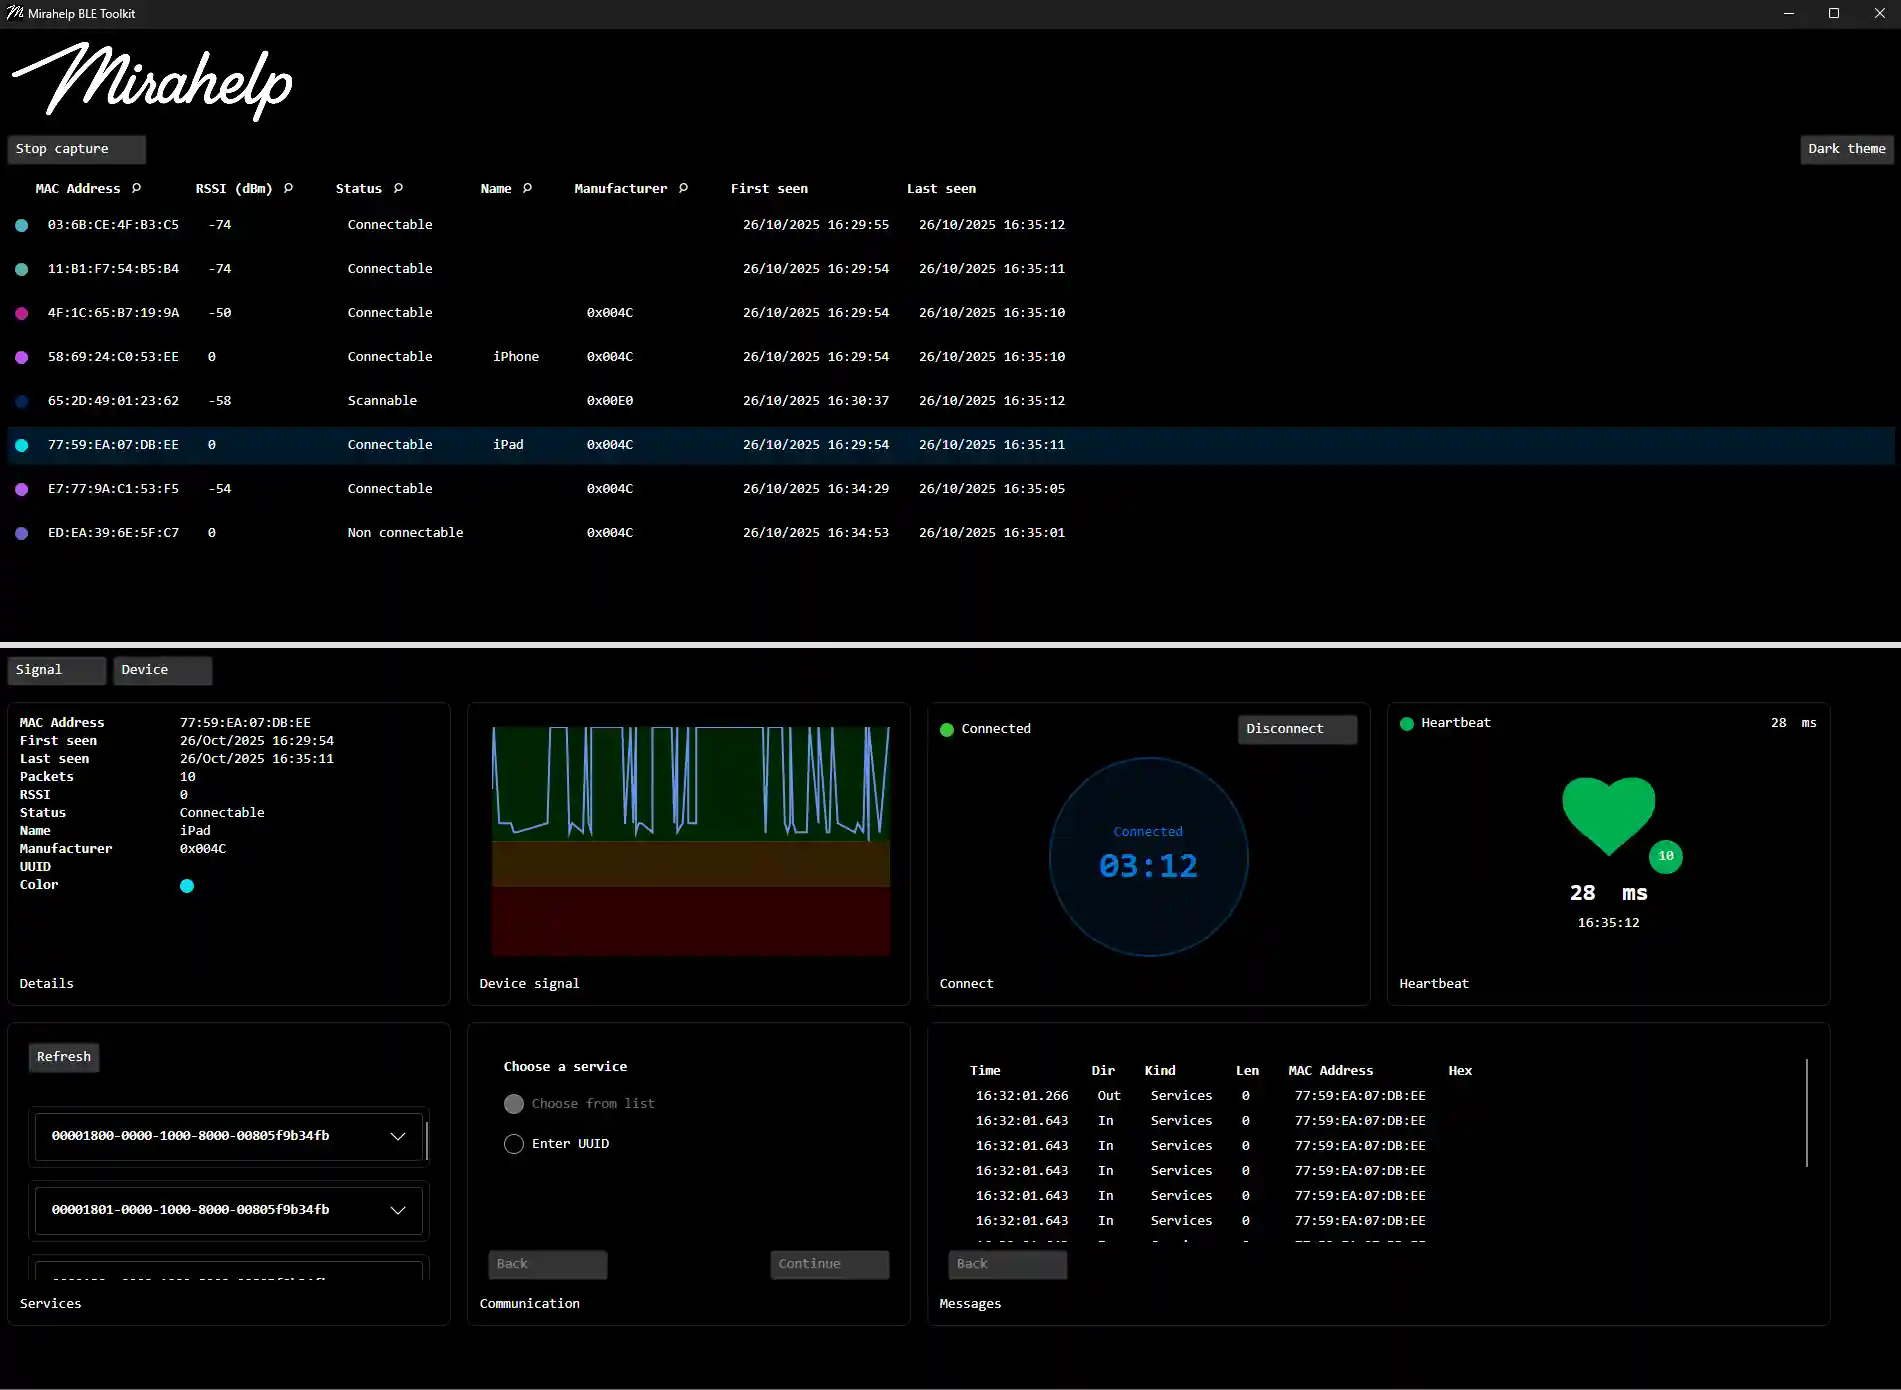Click first seen 16:30:37 cell

tap(816, 401)
